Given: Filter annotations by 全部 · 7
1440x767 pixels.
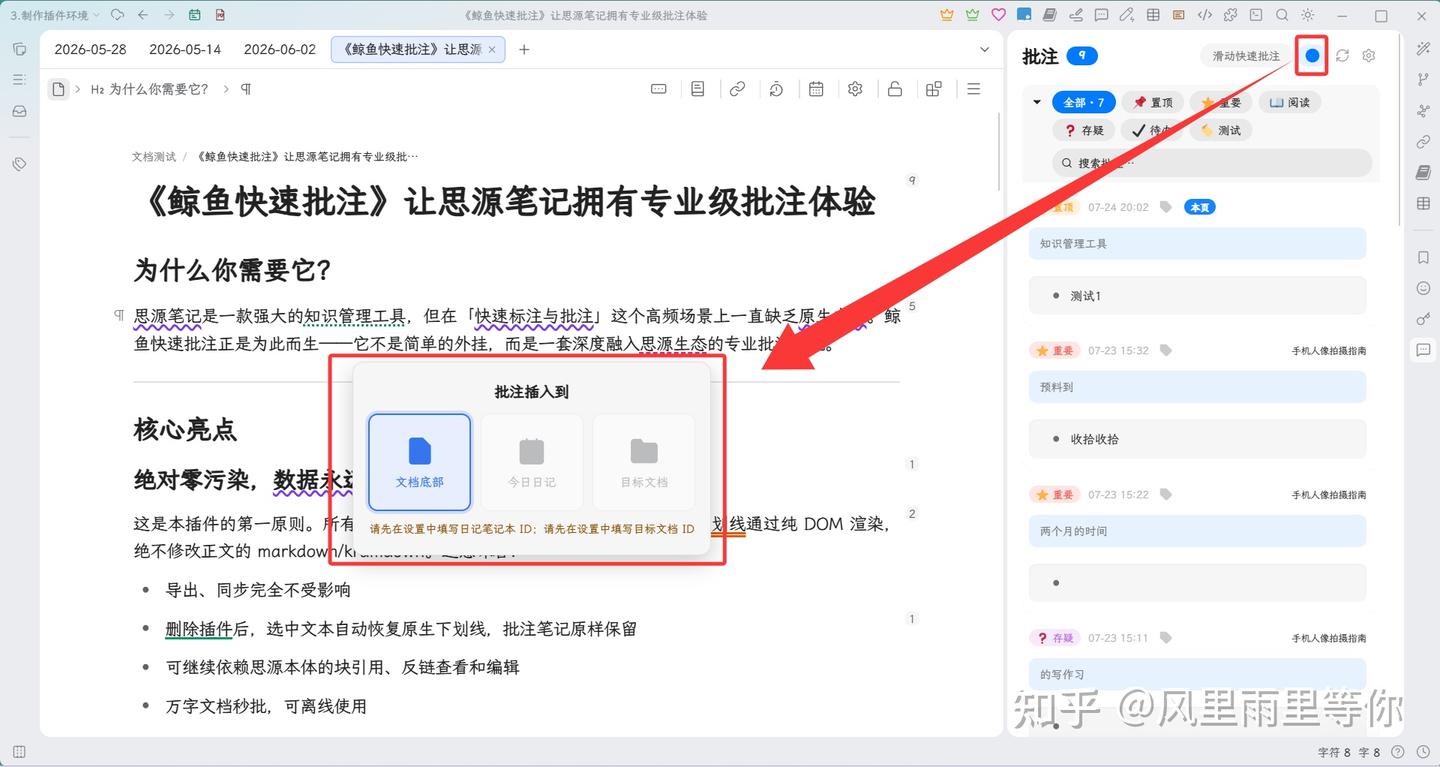Looking at the screenshot, I should tap(1083, 102).
